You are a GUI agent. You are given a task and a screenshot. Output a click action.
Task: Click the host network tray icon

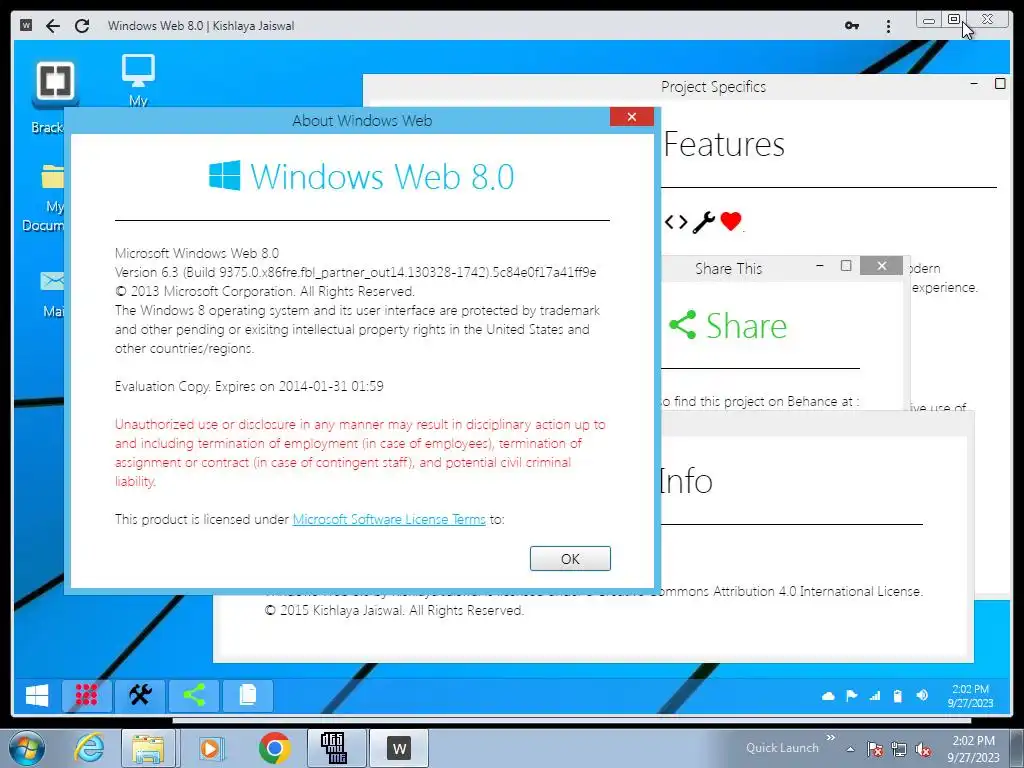(899, 749)
